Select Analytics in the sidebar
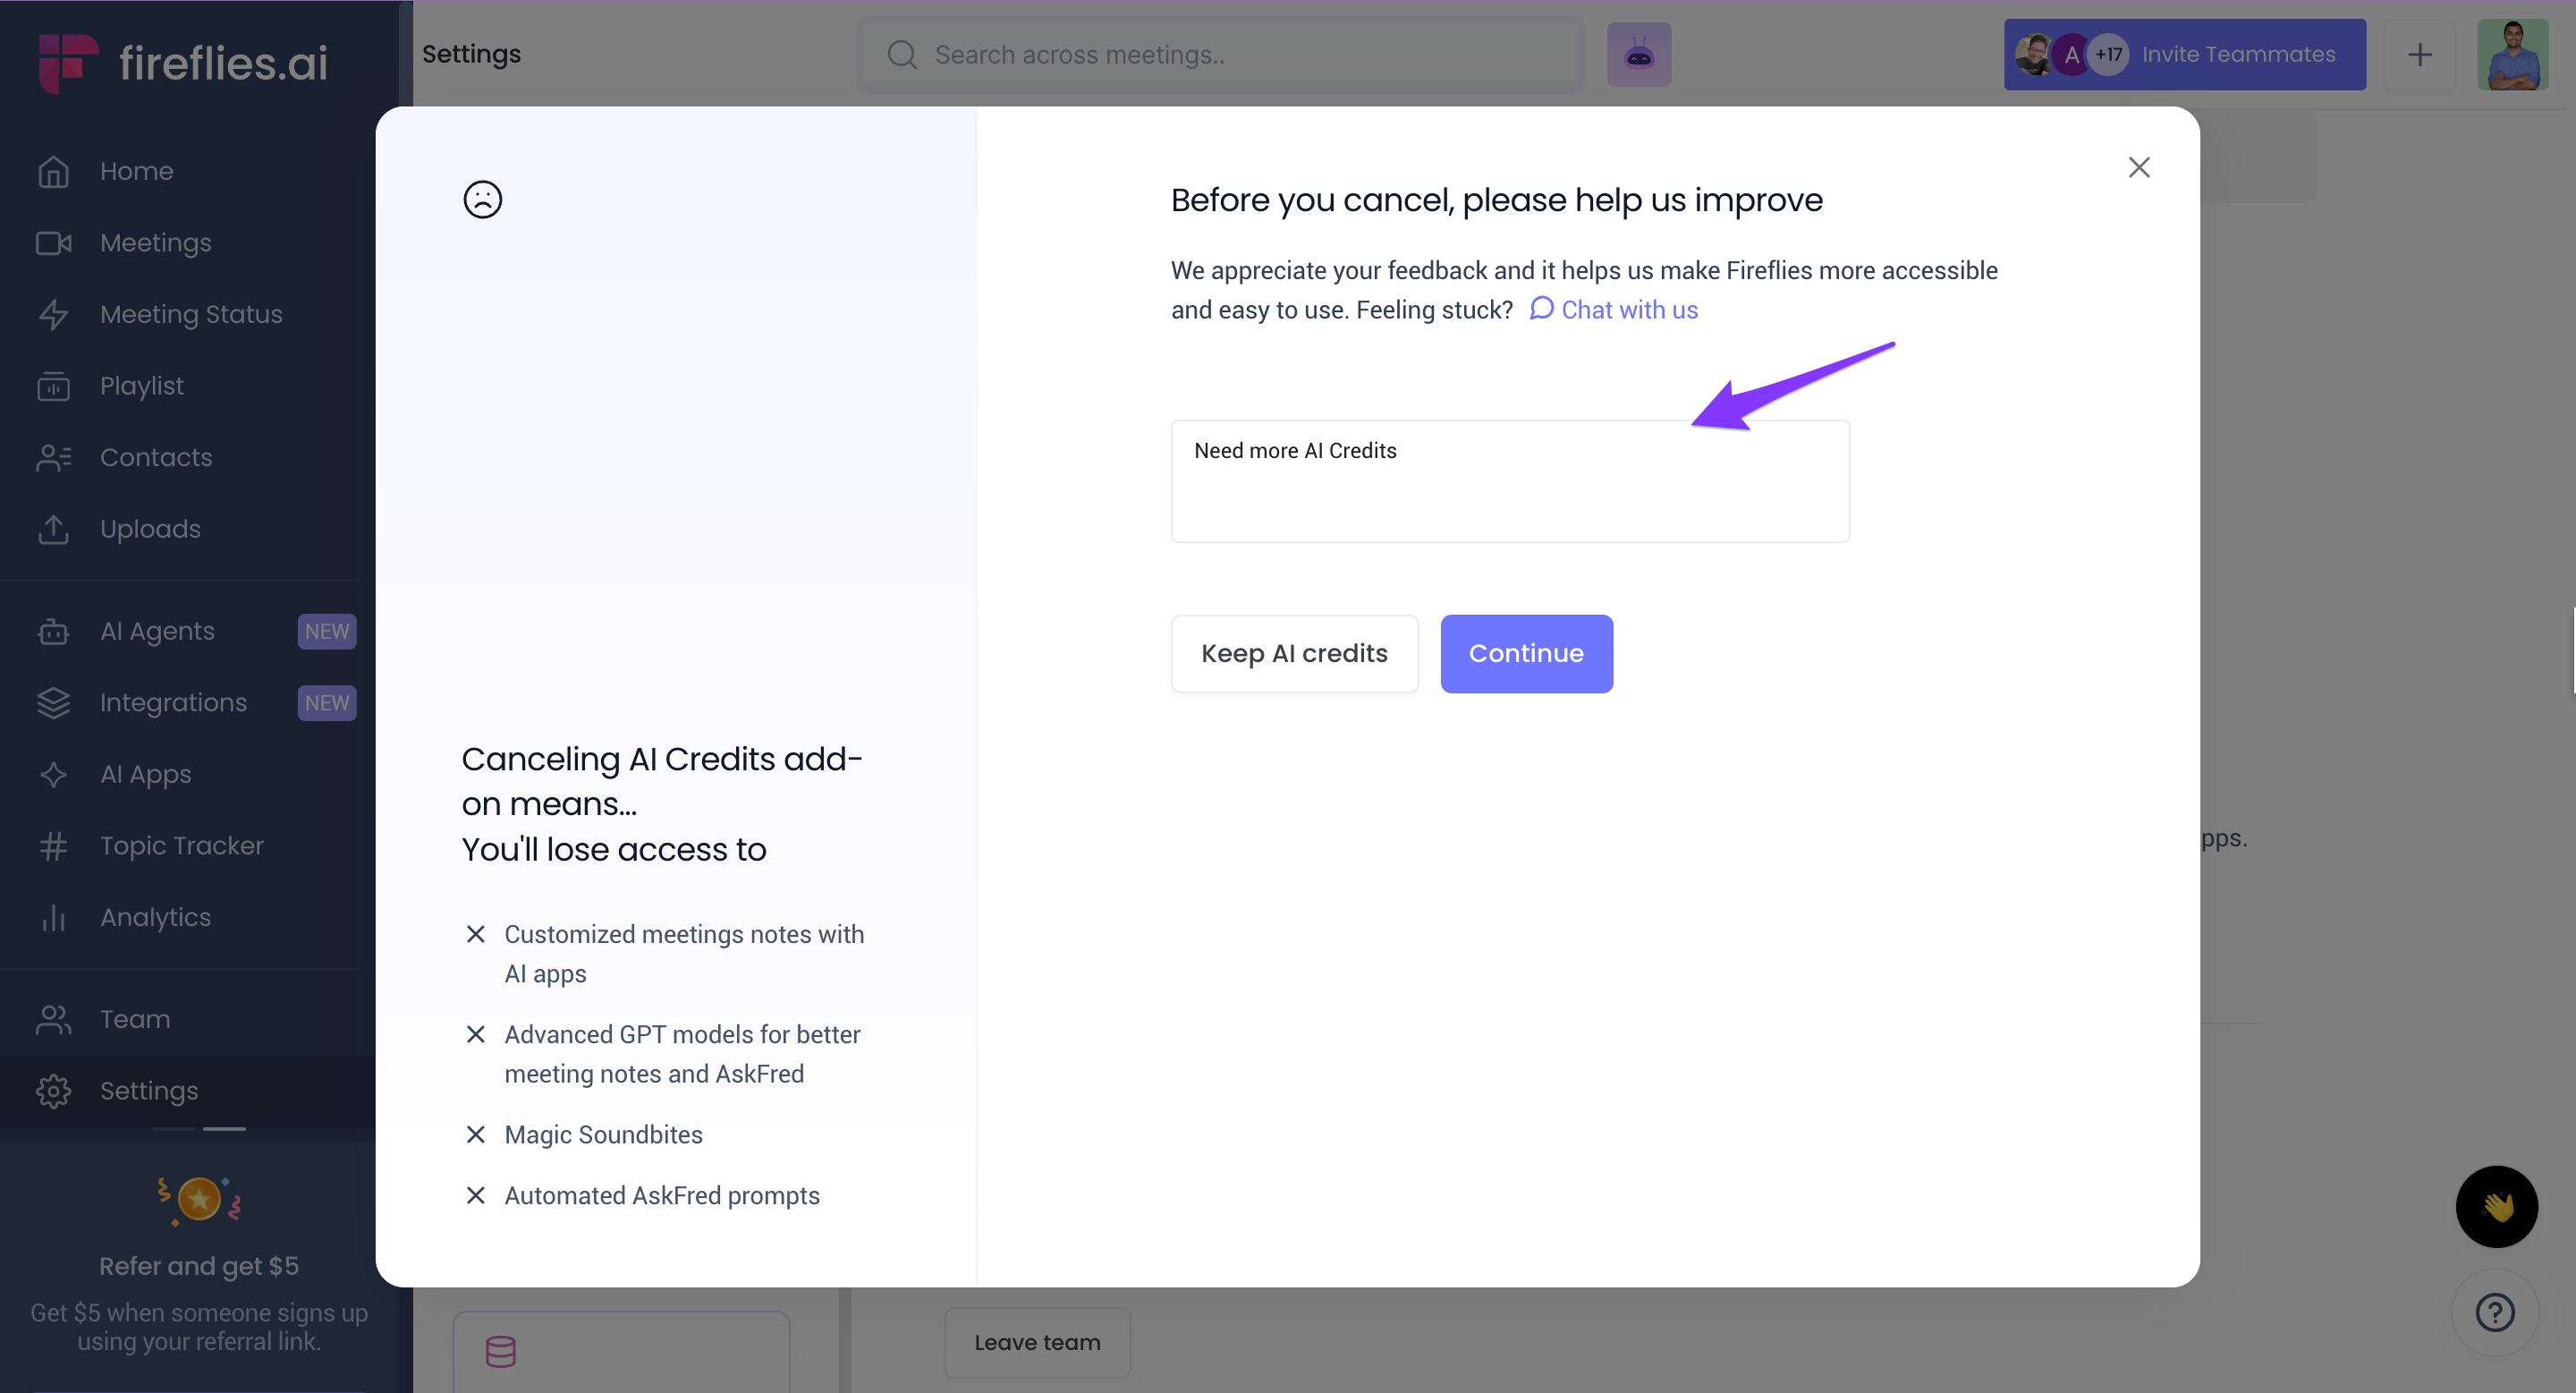 (155, 918)
